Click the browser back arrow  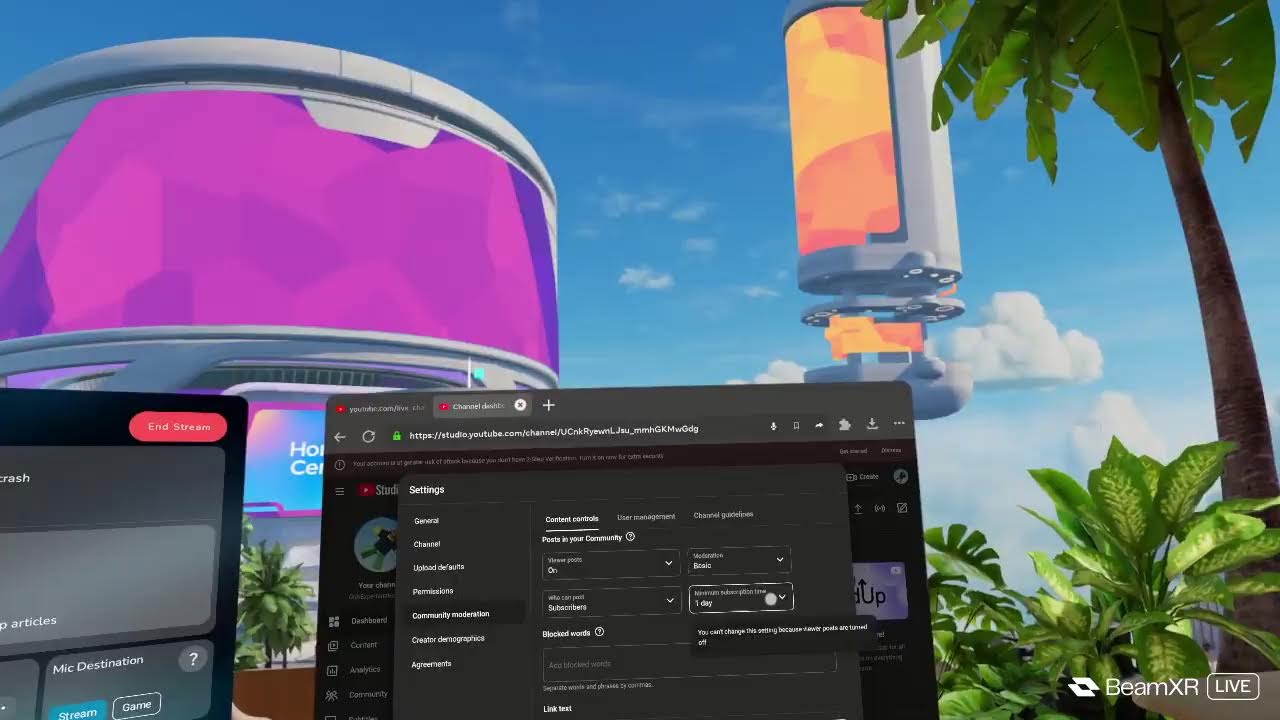click(340, 437)
